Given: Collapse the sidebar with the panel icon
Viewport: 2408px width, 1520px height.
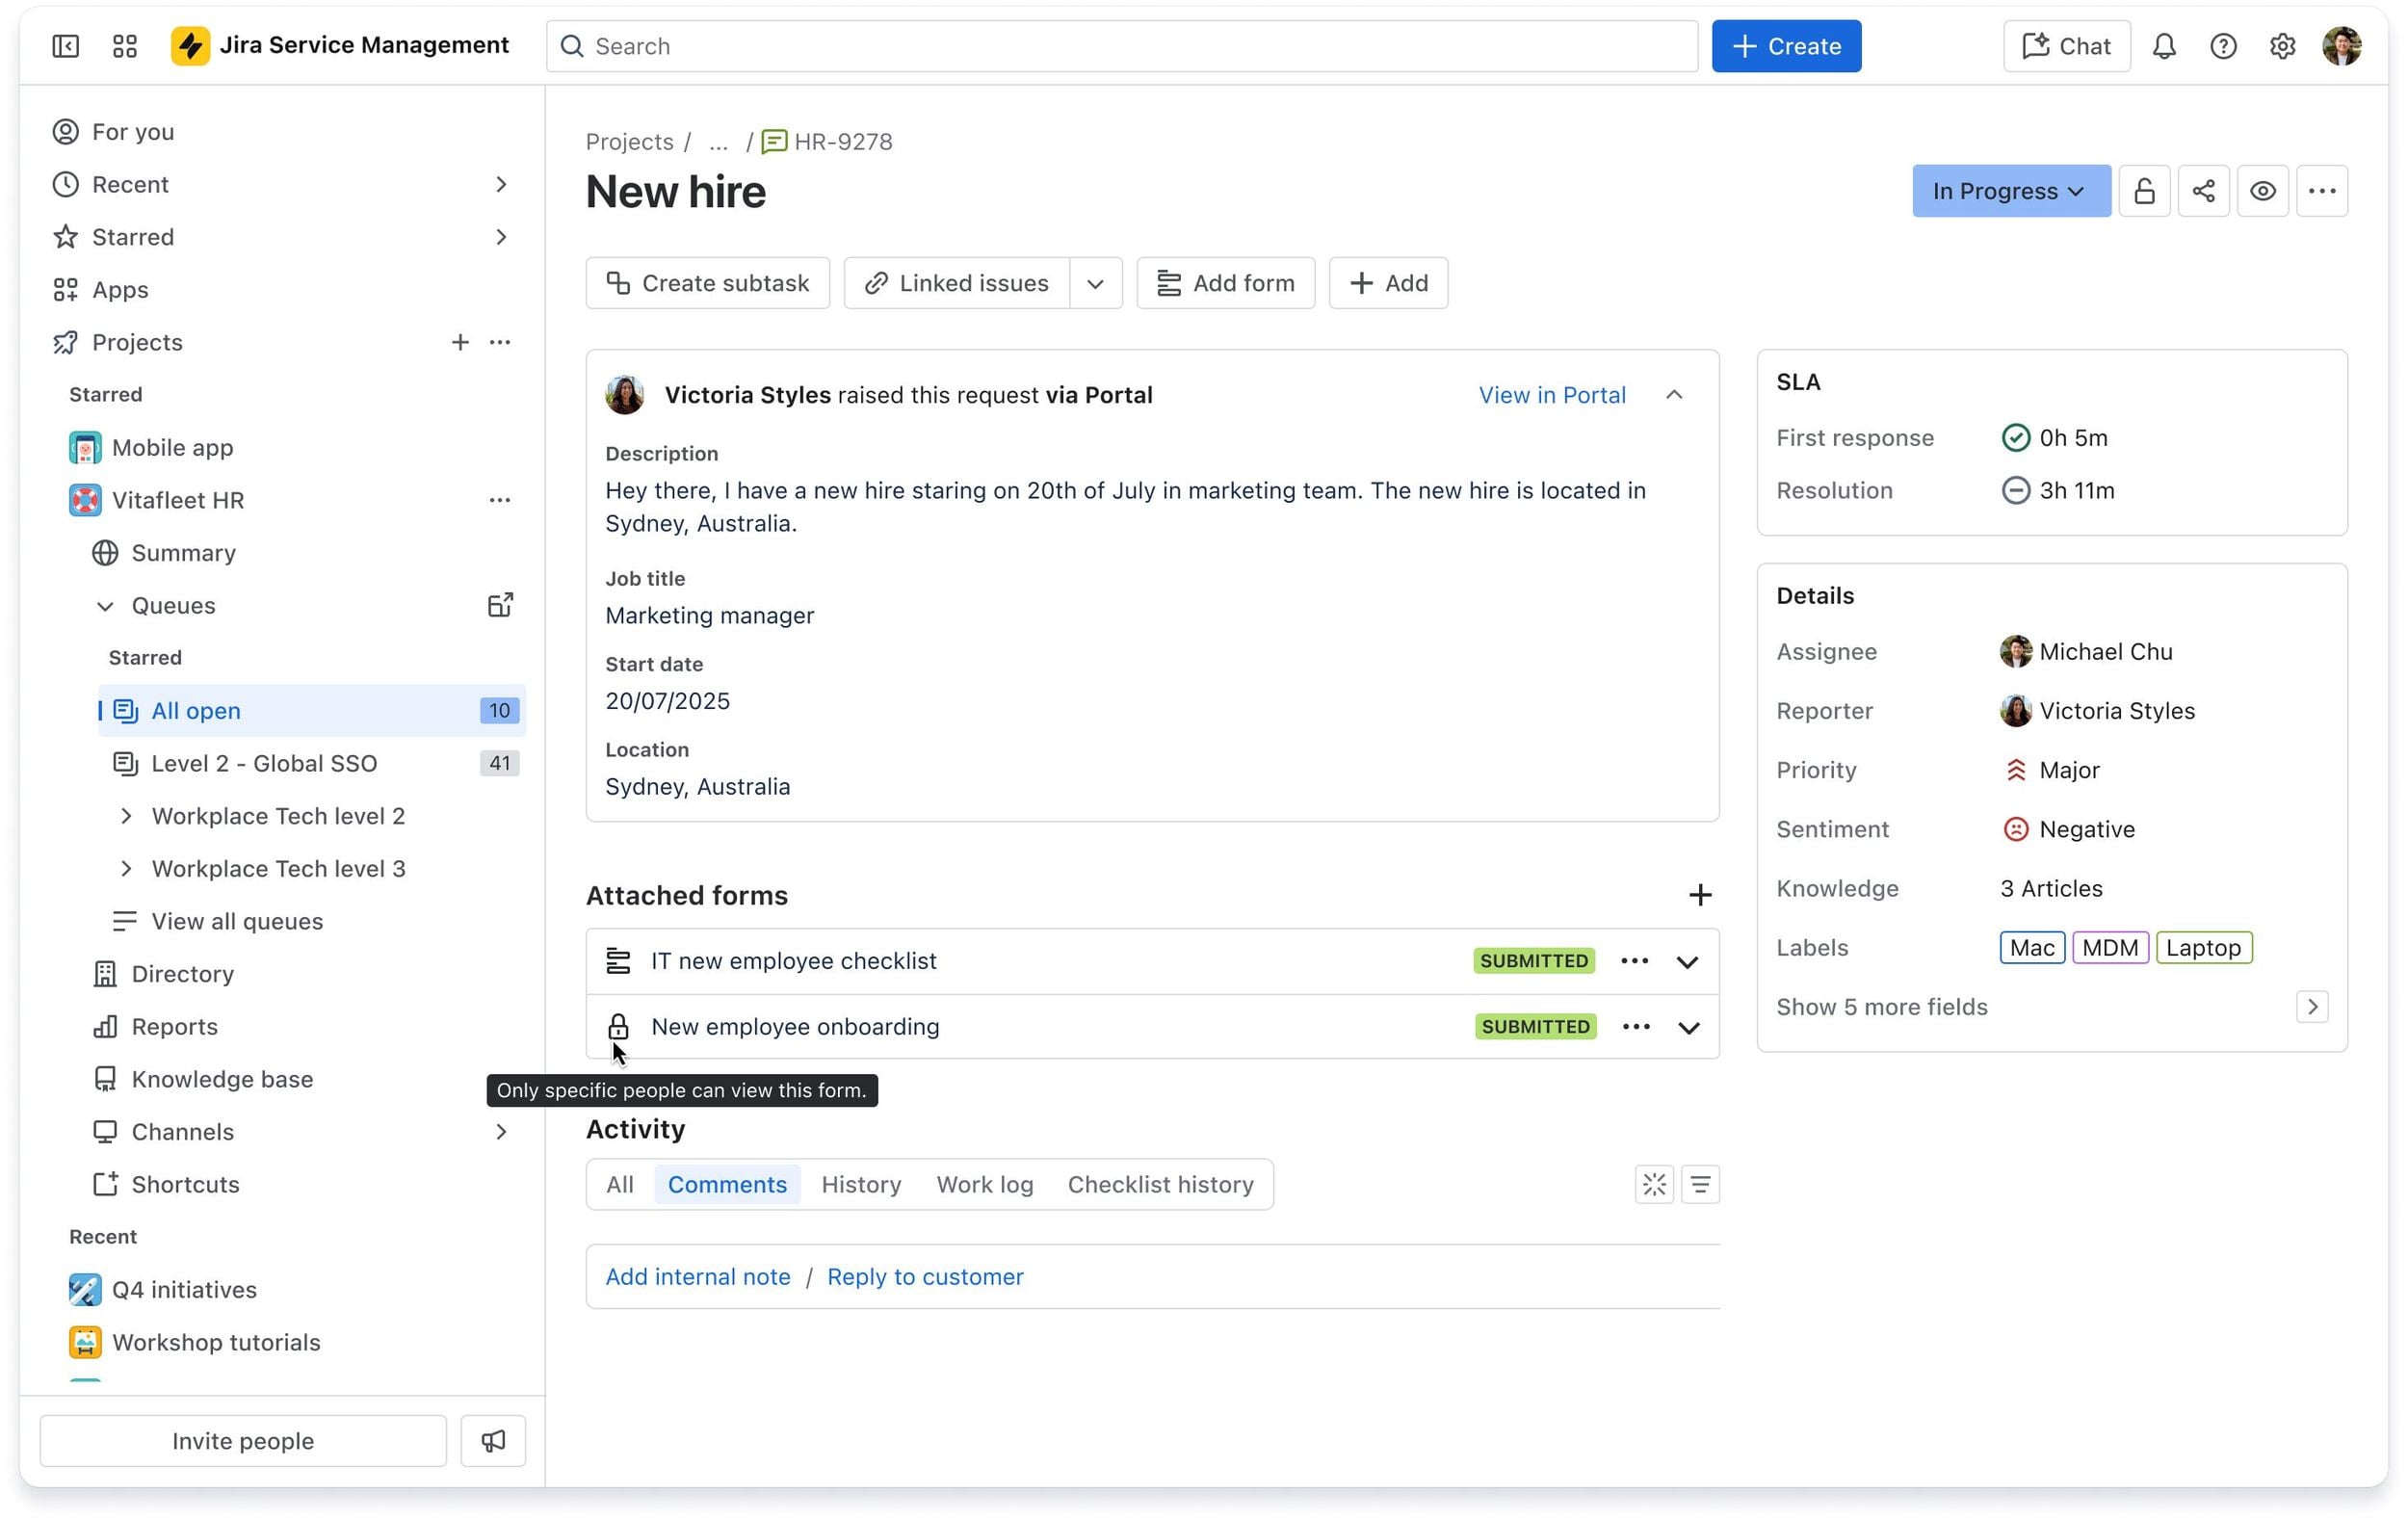Looking at the screenshot, I should [x=66, y=46].
